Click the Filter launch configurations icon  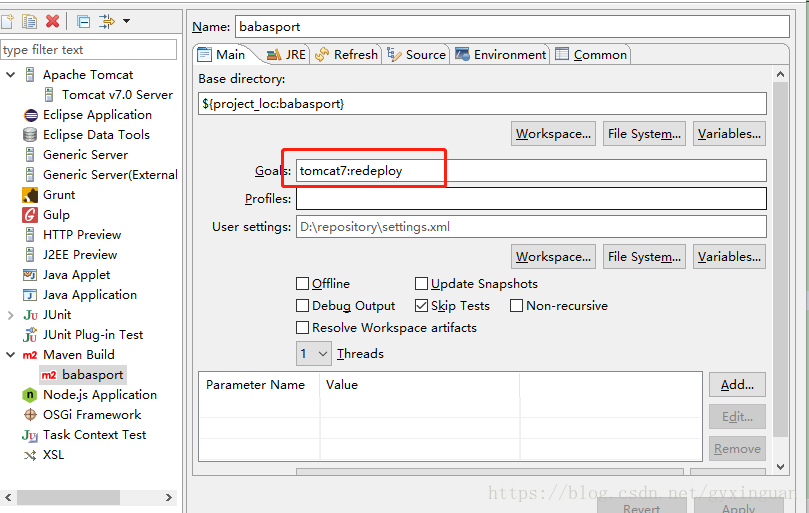107,22
